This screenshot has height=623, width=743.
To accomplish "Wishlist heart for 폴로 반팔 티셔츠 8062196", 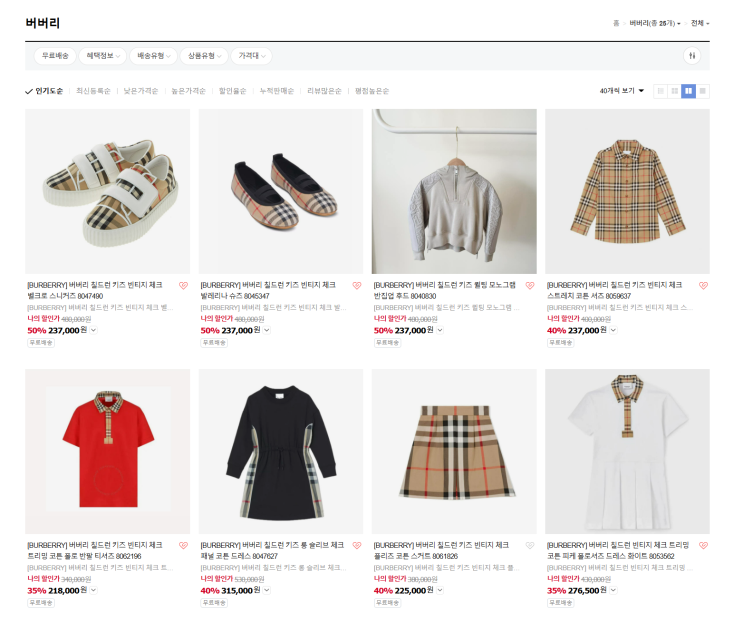I will (183, 546).
